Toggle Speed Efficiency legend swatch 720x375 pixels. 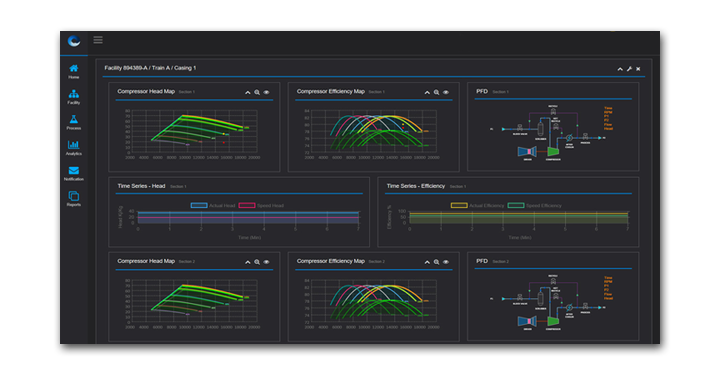[x=516, y=205]
